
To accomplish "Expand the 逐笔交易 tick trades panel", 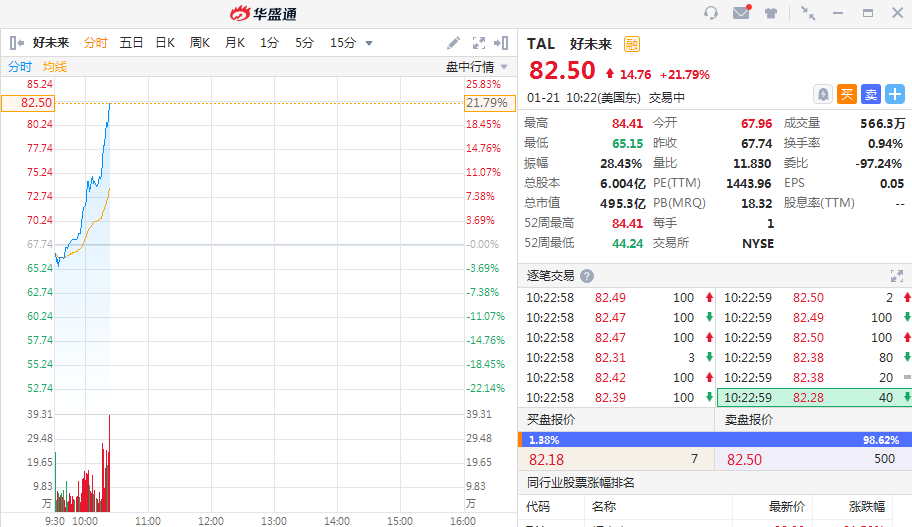I will (x=897, y=276).
